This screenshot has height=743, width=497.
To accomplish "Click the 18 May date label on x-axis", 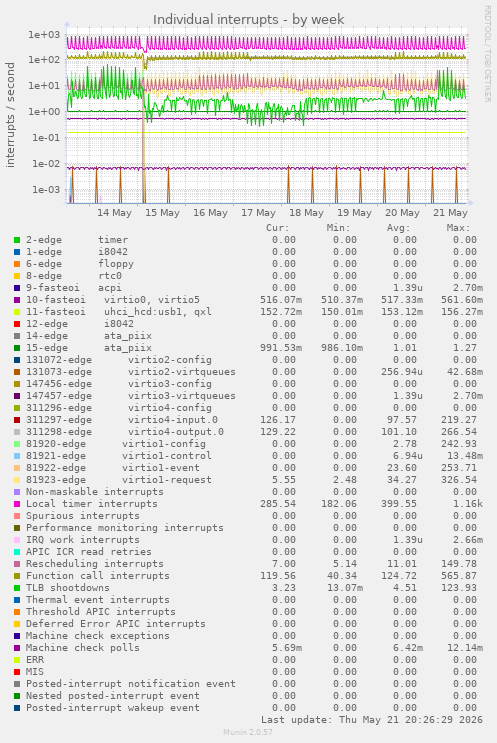I will point(306,213).
